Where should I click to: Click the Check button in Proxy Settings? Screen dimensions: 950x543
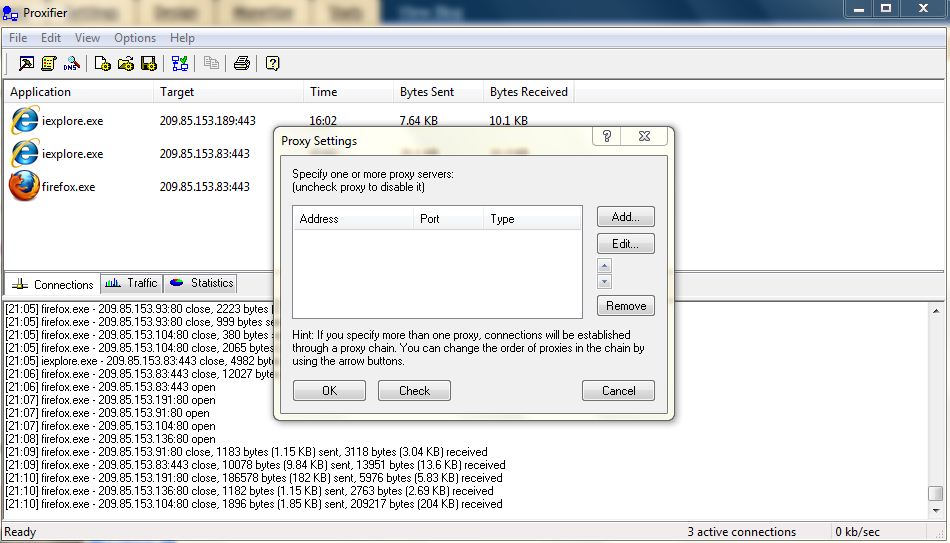click(x=414, y=390)
